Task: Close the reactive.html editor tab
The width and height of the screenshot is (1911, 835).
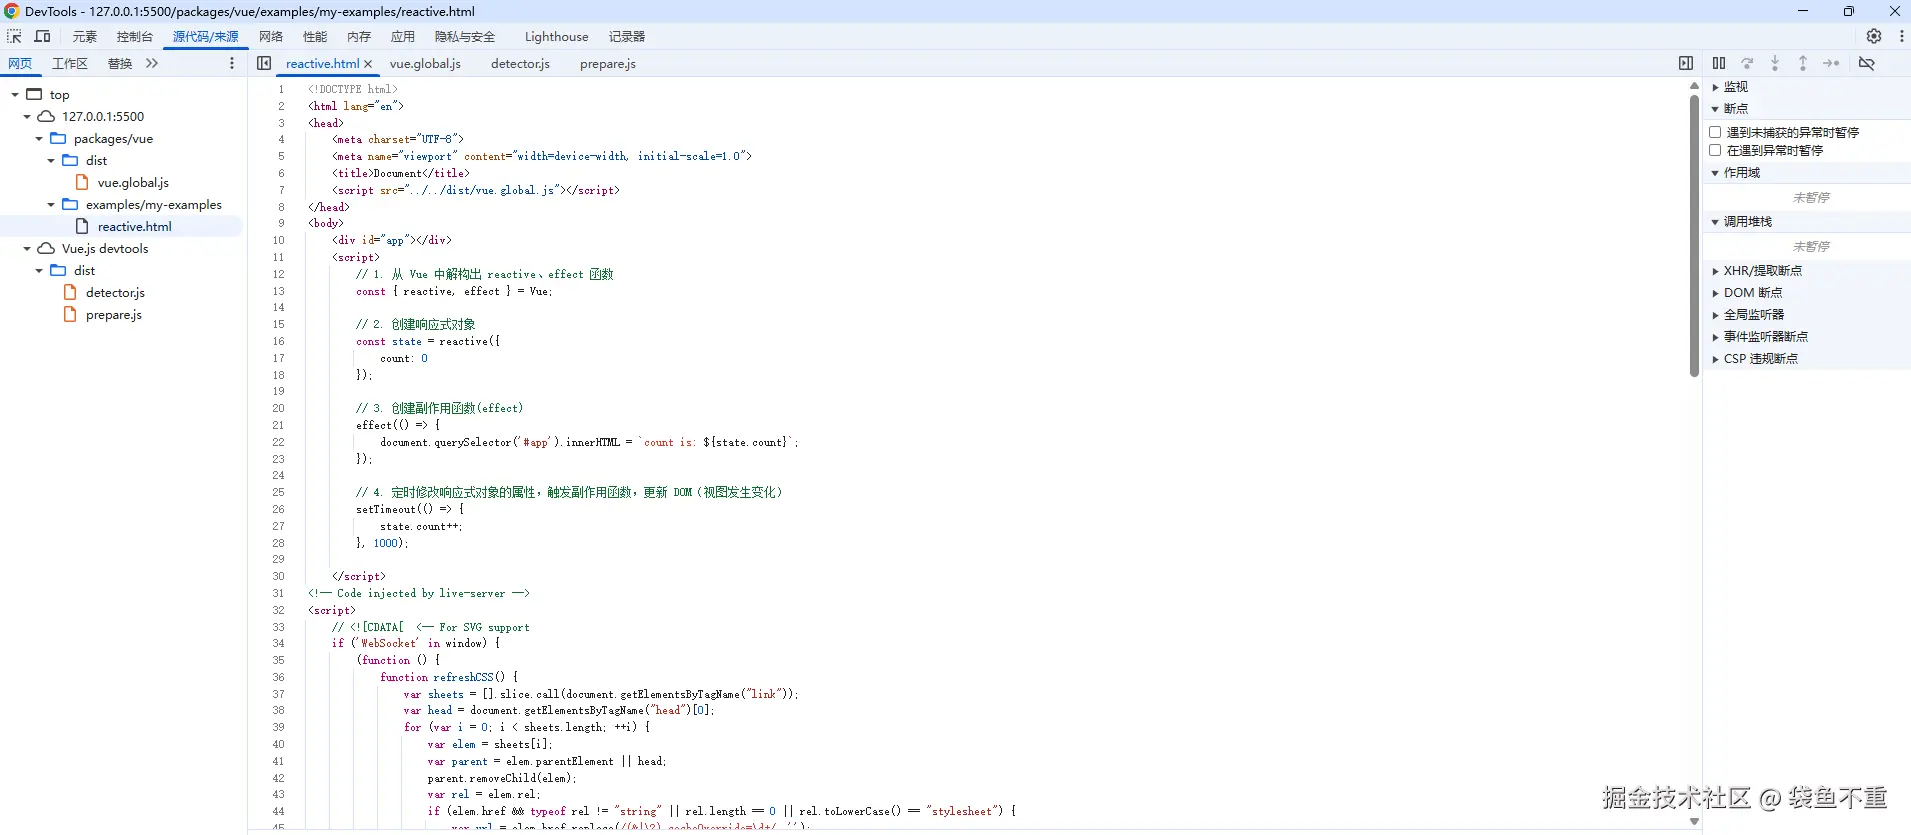Action: point(368,64)
